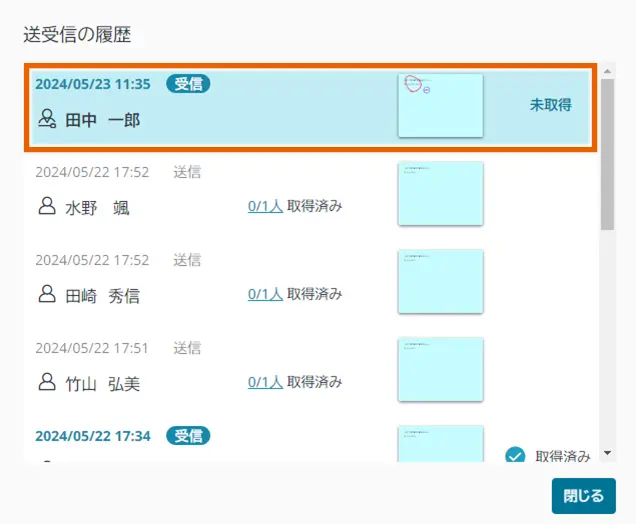Open the thumbnail in 田崎 秀信's entry

[x=440, y=281]
